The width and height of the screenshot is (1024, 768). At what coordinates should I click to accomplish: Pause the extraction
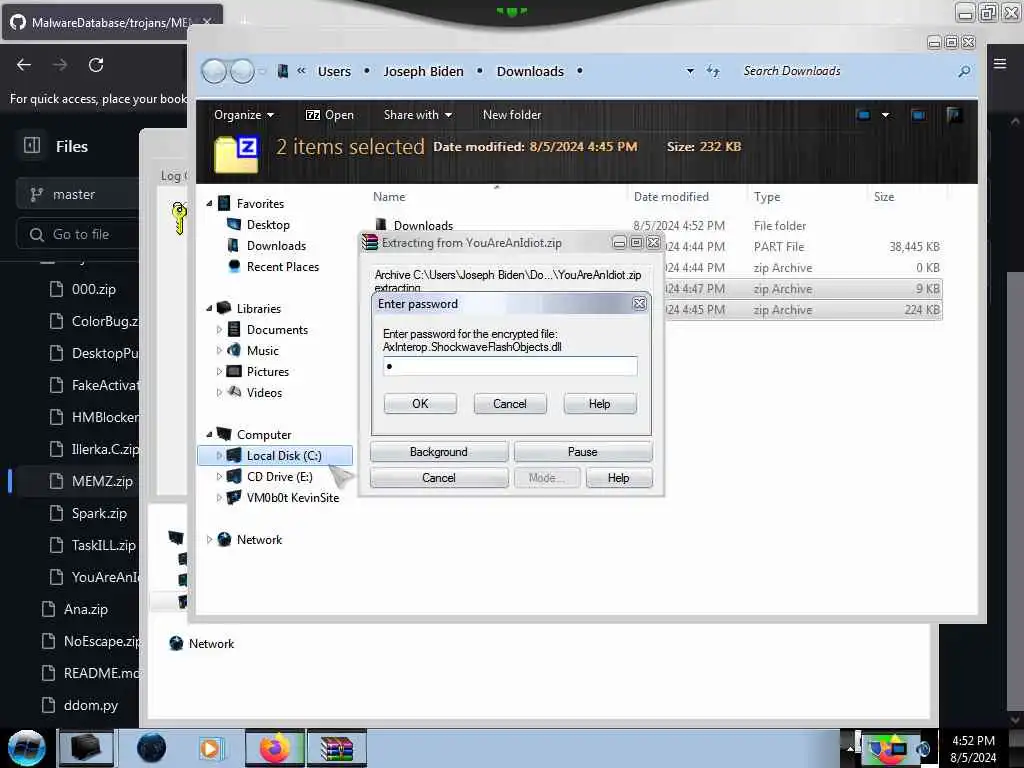coord(582,452)
